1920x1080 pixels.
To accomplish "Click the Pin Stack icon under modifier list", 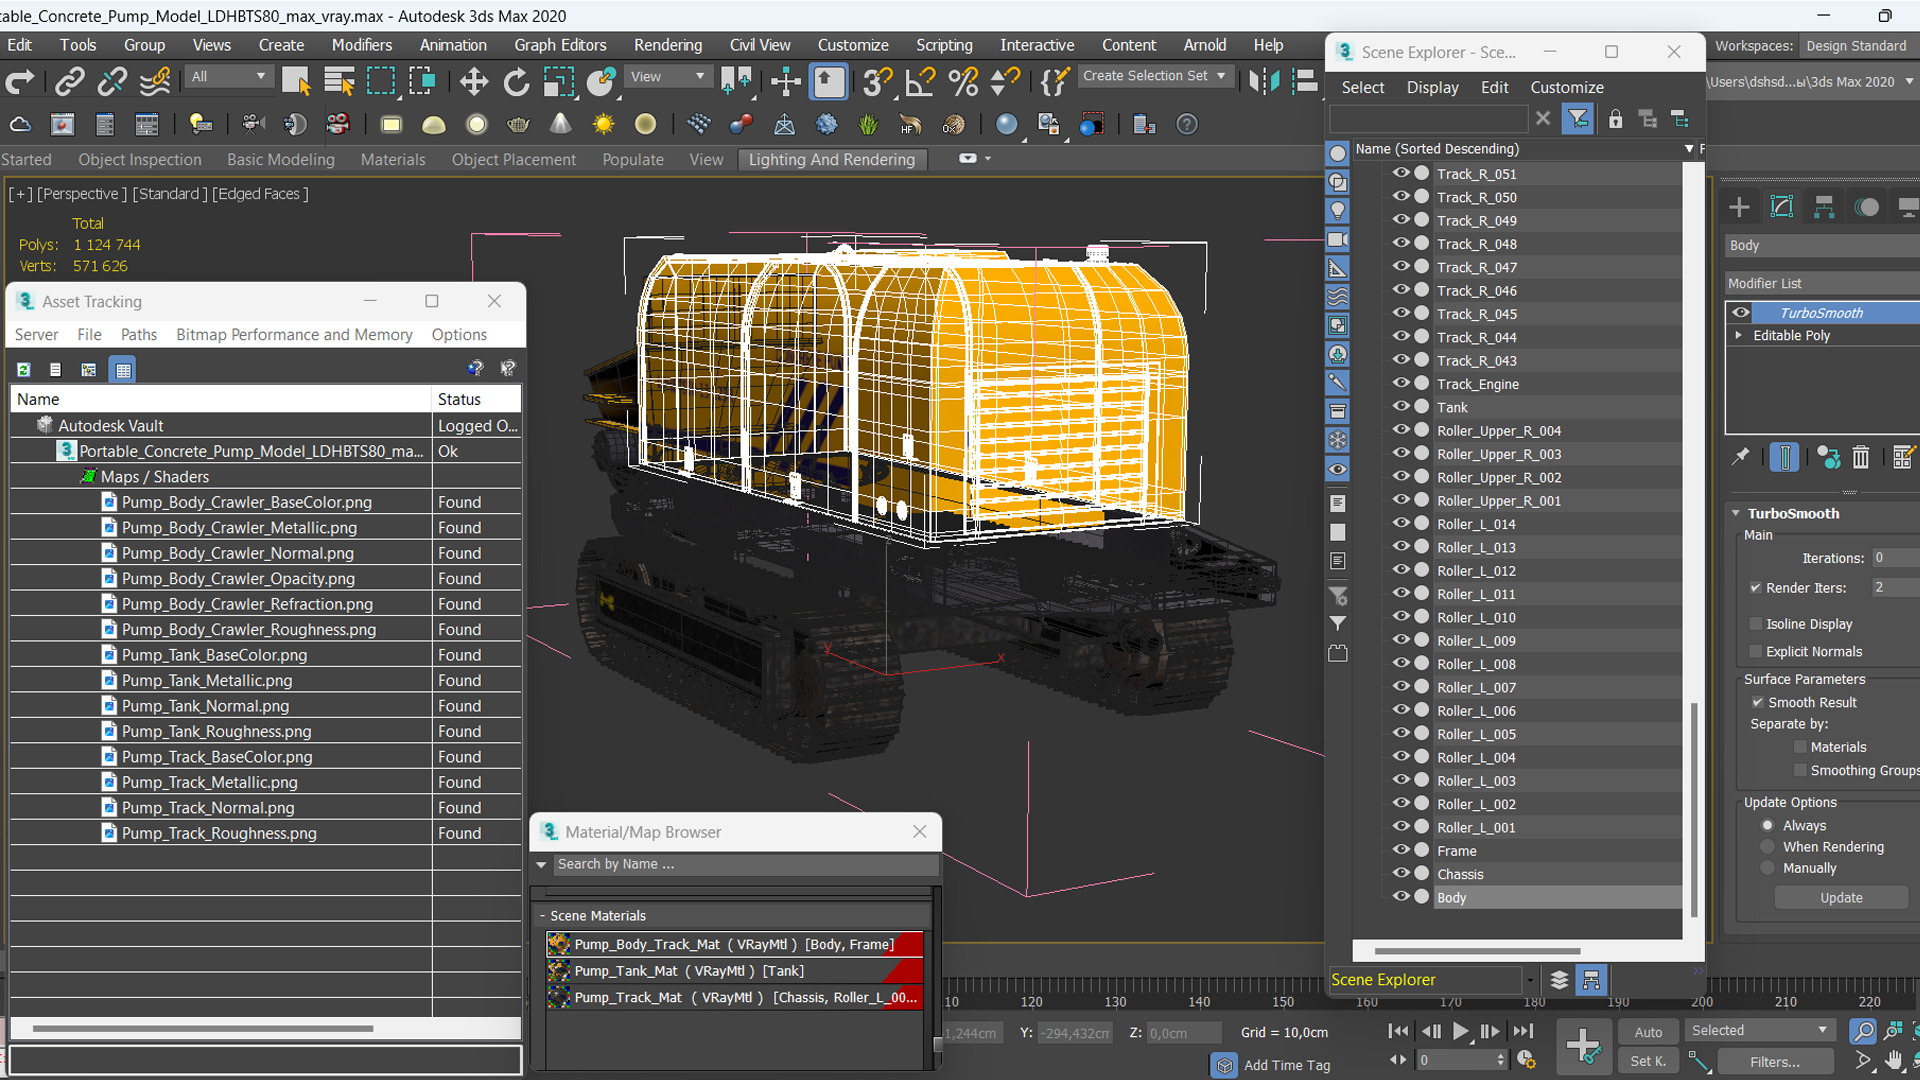I will pyautogui.click(x=1741, y=457).
